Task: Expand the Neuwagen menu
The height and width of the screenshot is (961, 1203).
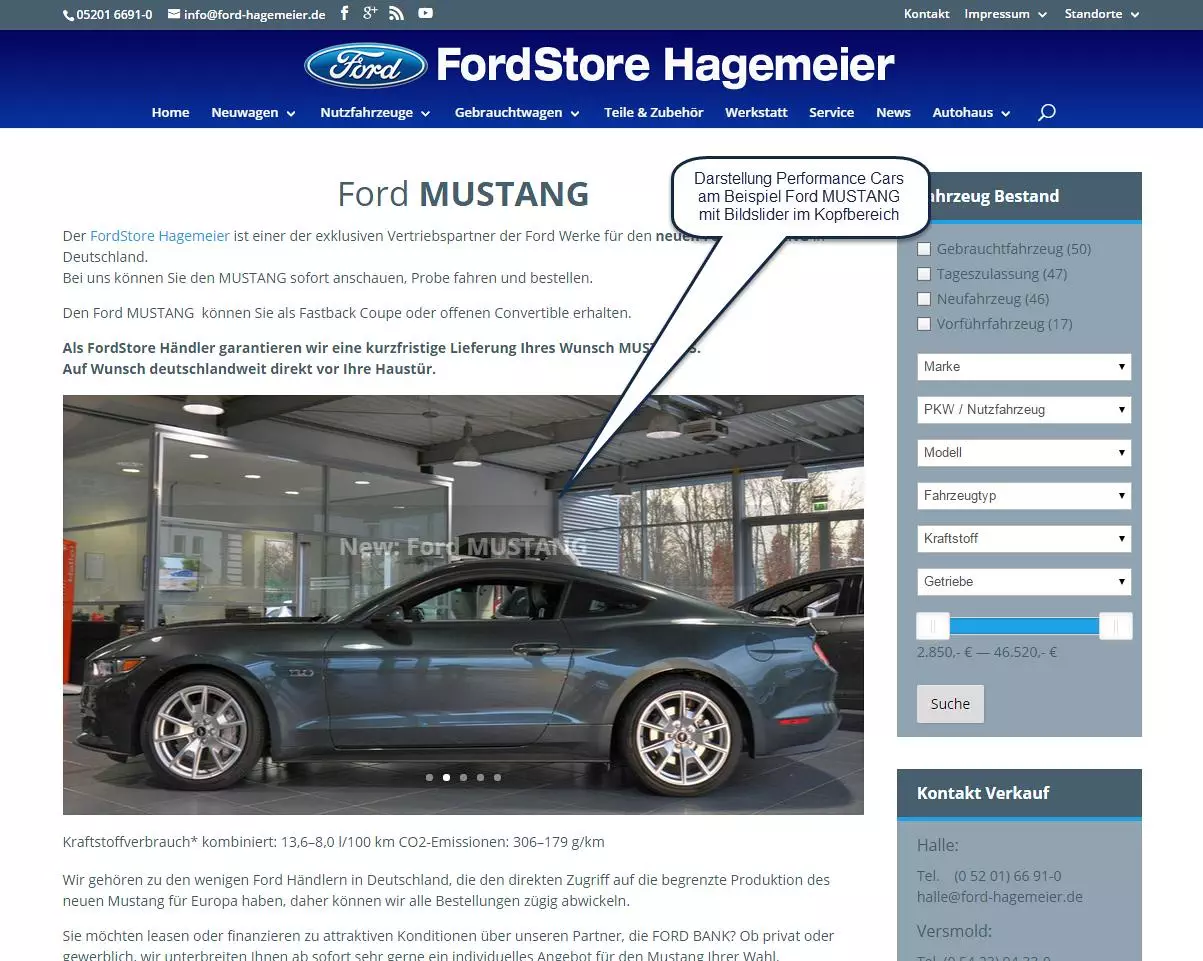Action: click(254, 113)
